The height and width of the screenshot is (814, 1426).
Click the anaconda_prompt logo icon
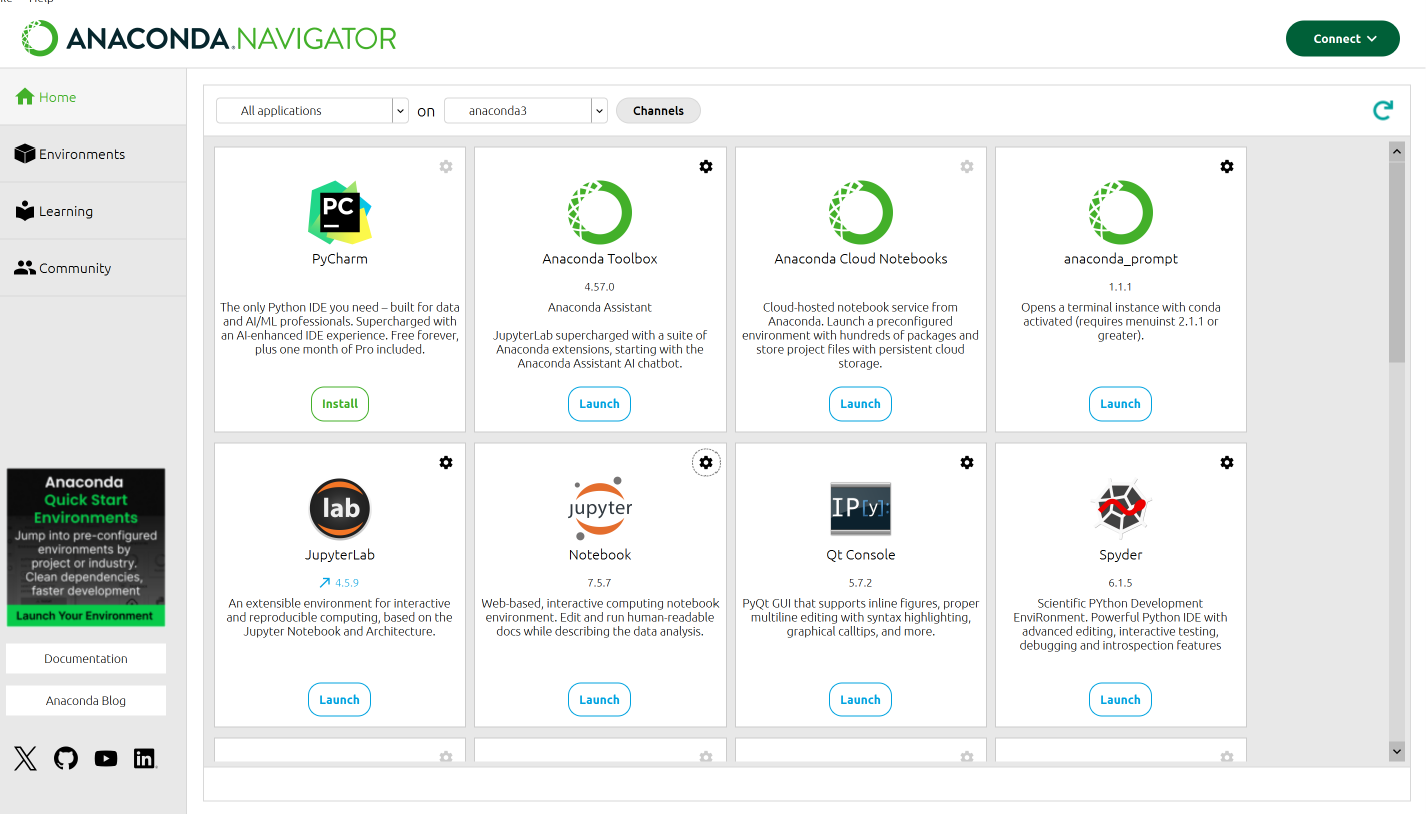point(1121,213)
